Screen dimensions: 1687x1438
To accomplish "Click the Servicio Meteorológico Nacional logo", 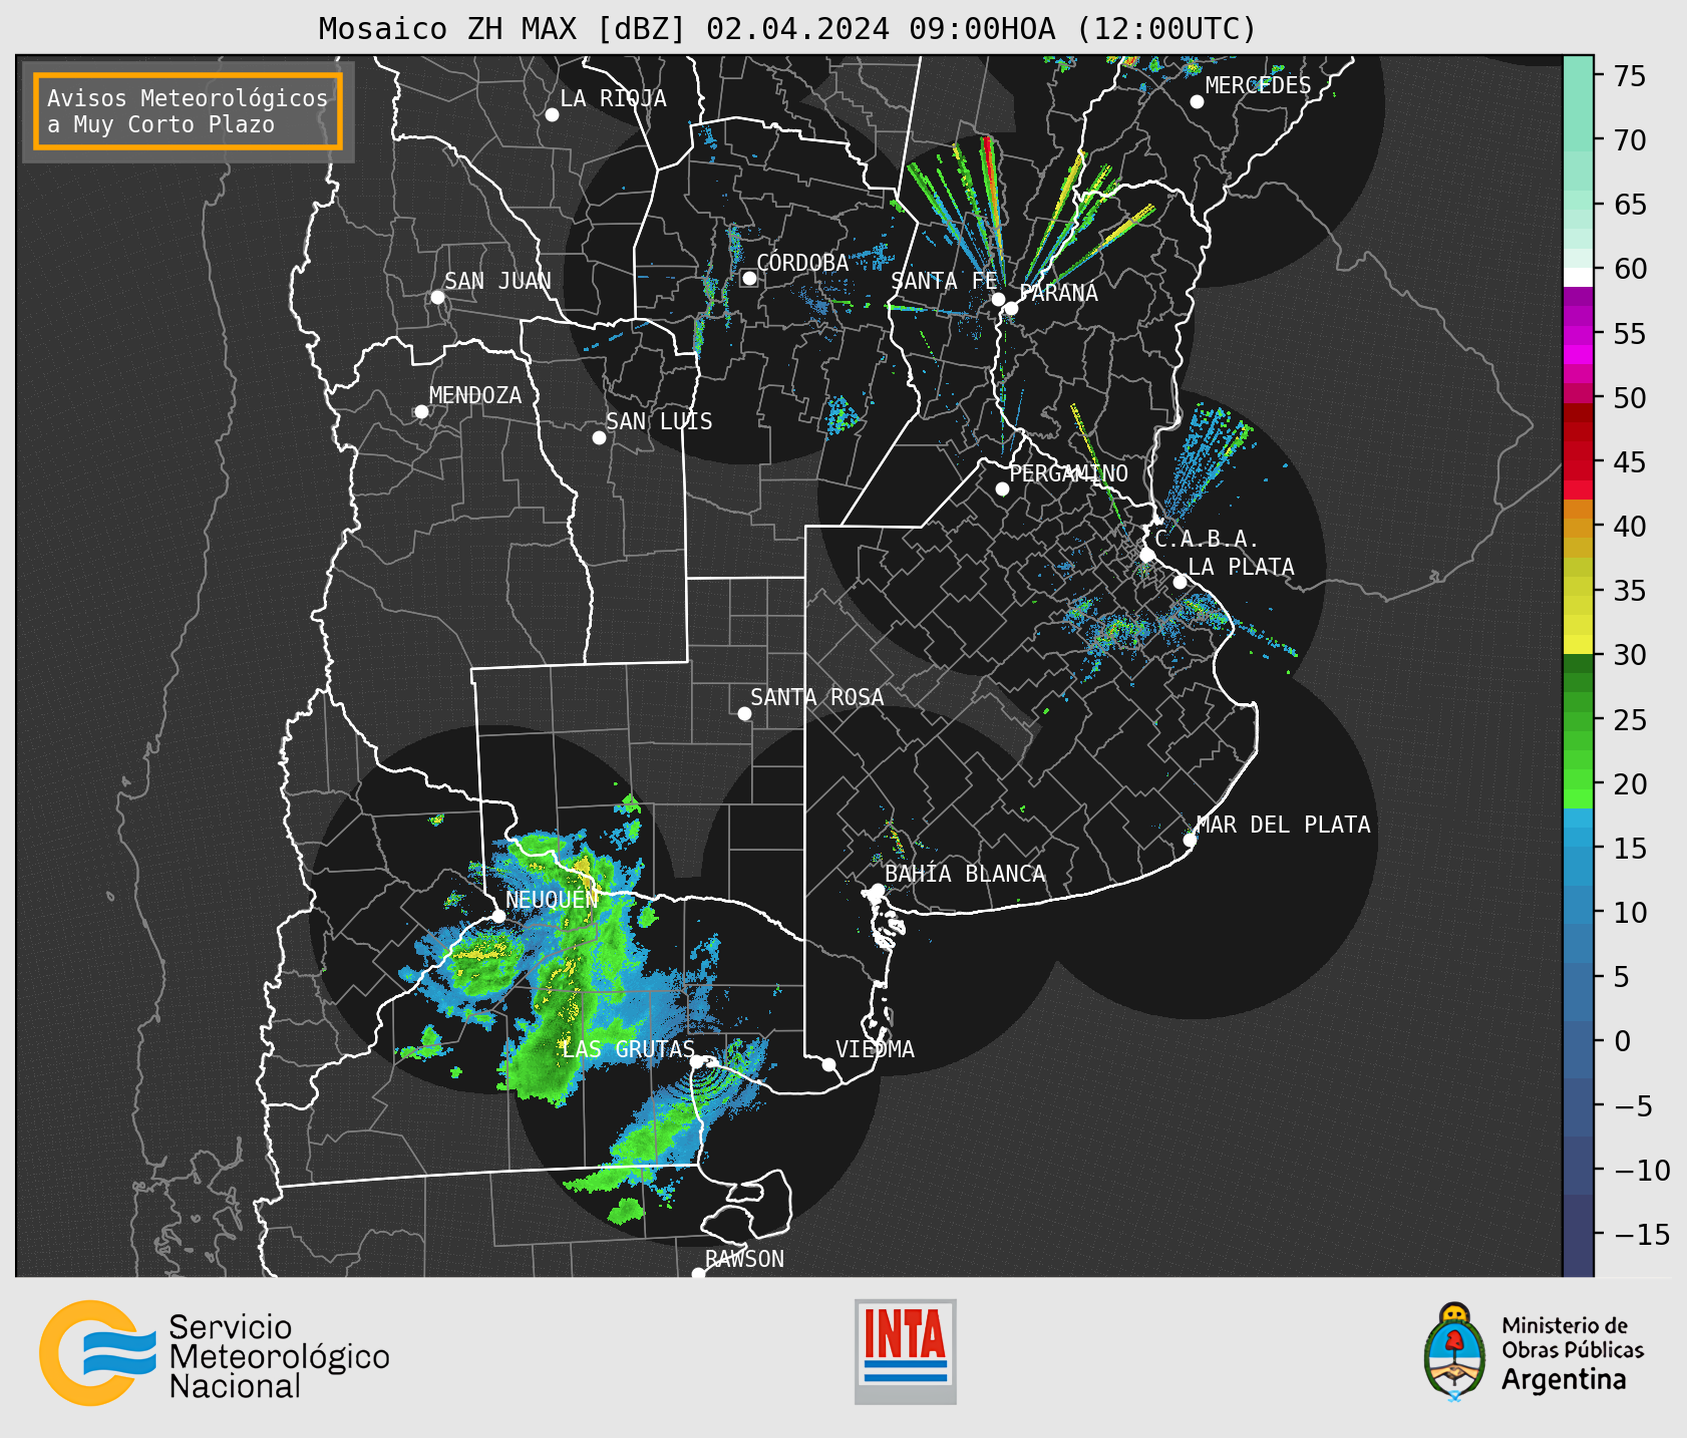I will coord(214,1353).
